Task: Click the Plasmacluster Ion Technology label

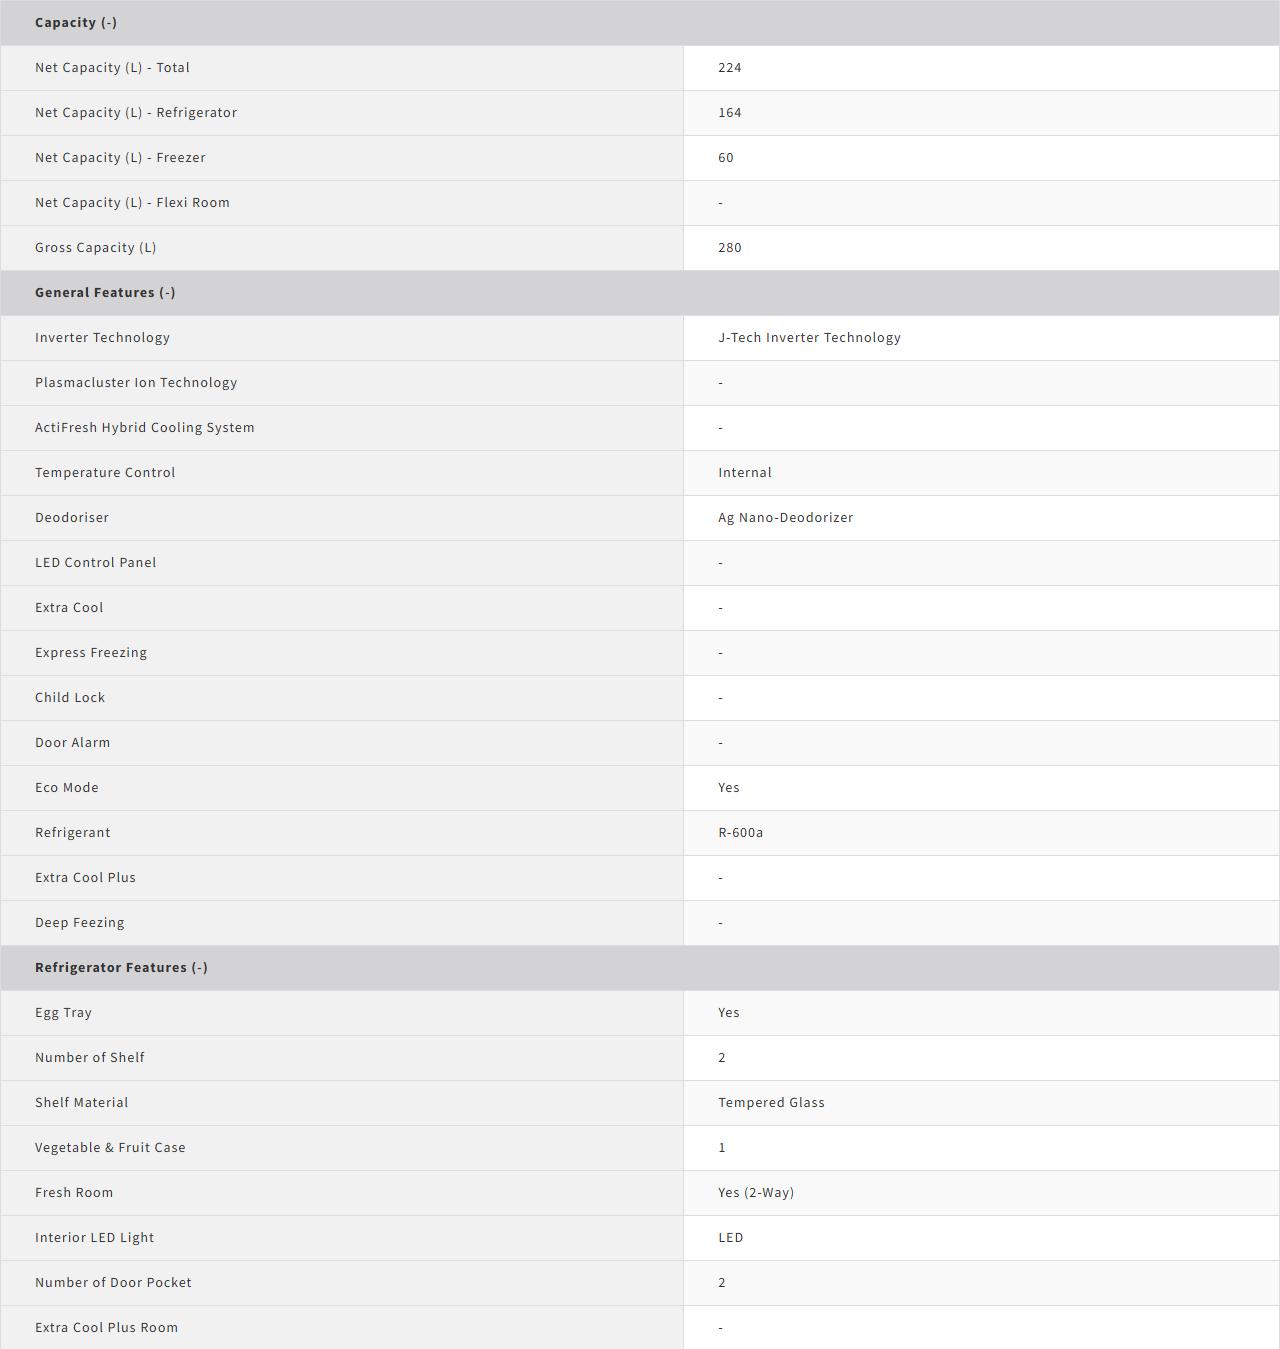Action: (136, 383)
